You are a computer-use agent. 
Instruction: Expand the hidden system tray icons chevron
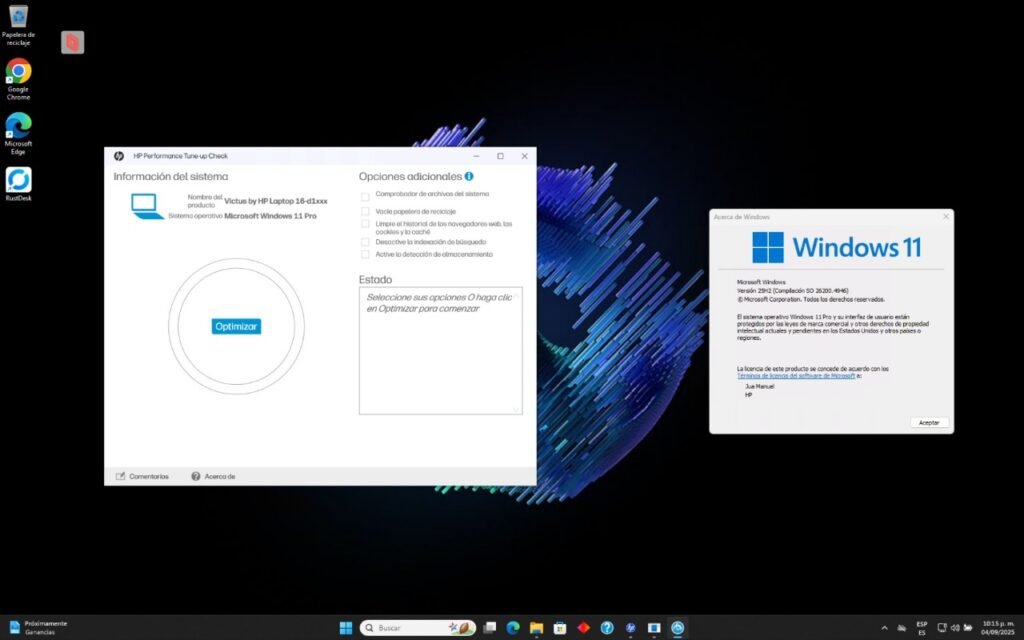pos(884,628)
